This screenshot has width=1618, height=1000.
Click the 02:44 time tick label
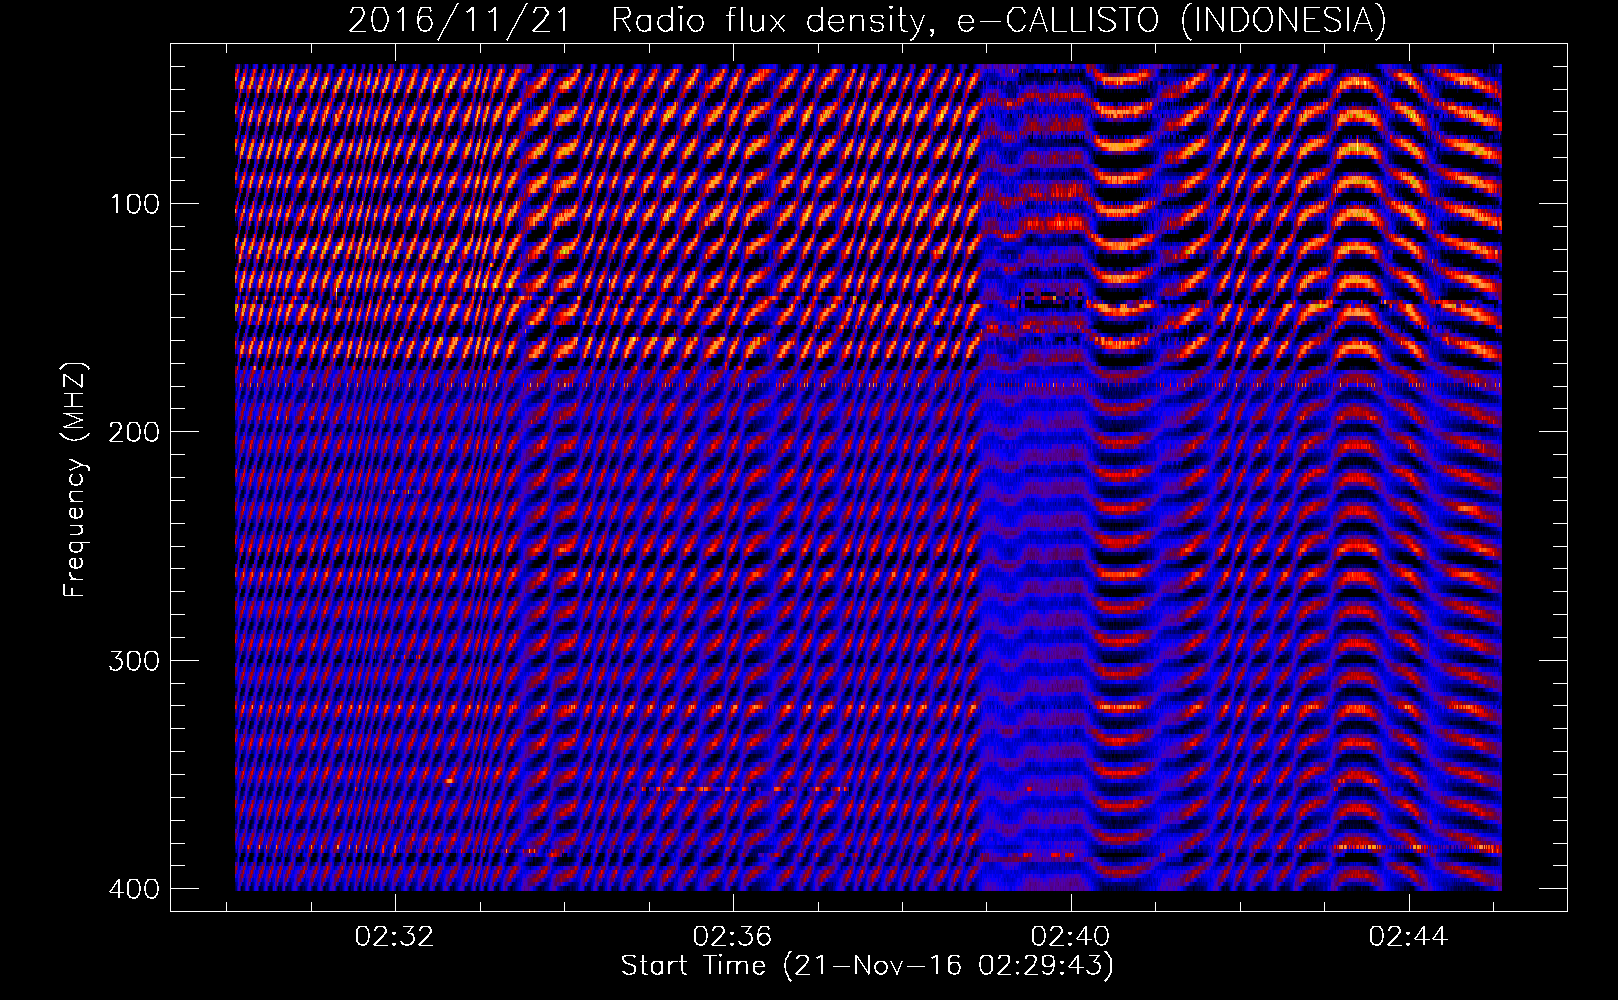click(x=1409, y=937)
